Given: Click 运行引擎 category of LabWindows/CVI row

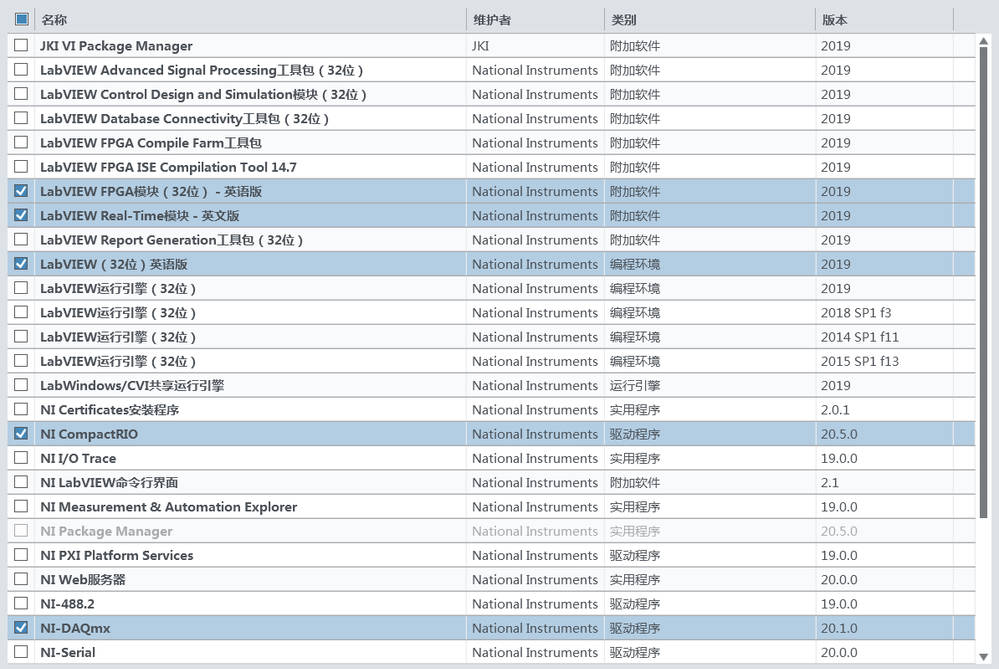Looking at the screenshot, I should [635, 385].
